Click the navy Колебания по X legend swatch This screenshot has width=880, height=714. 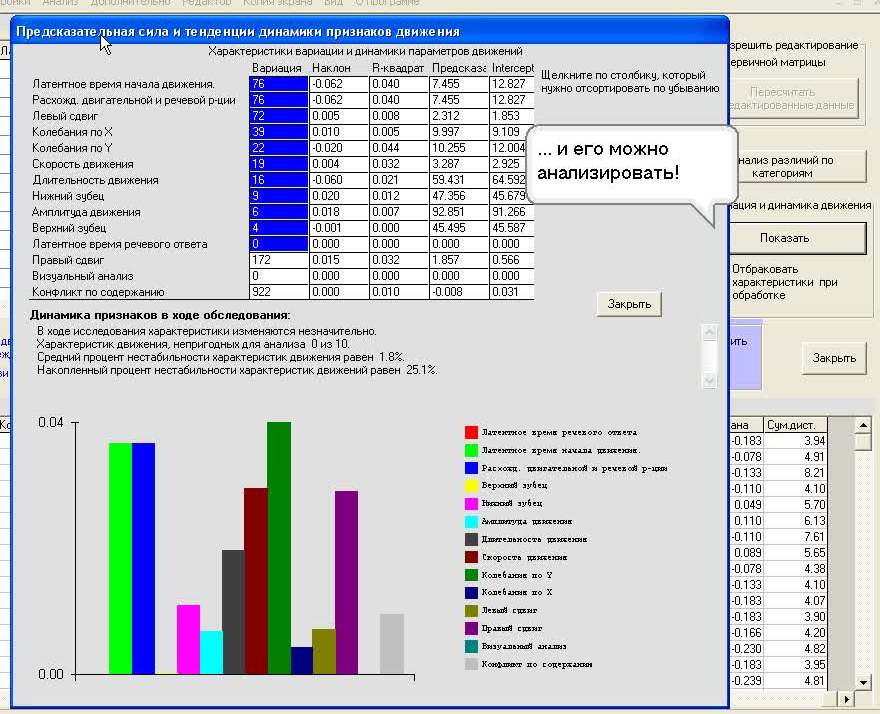[471, 593]
